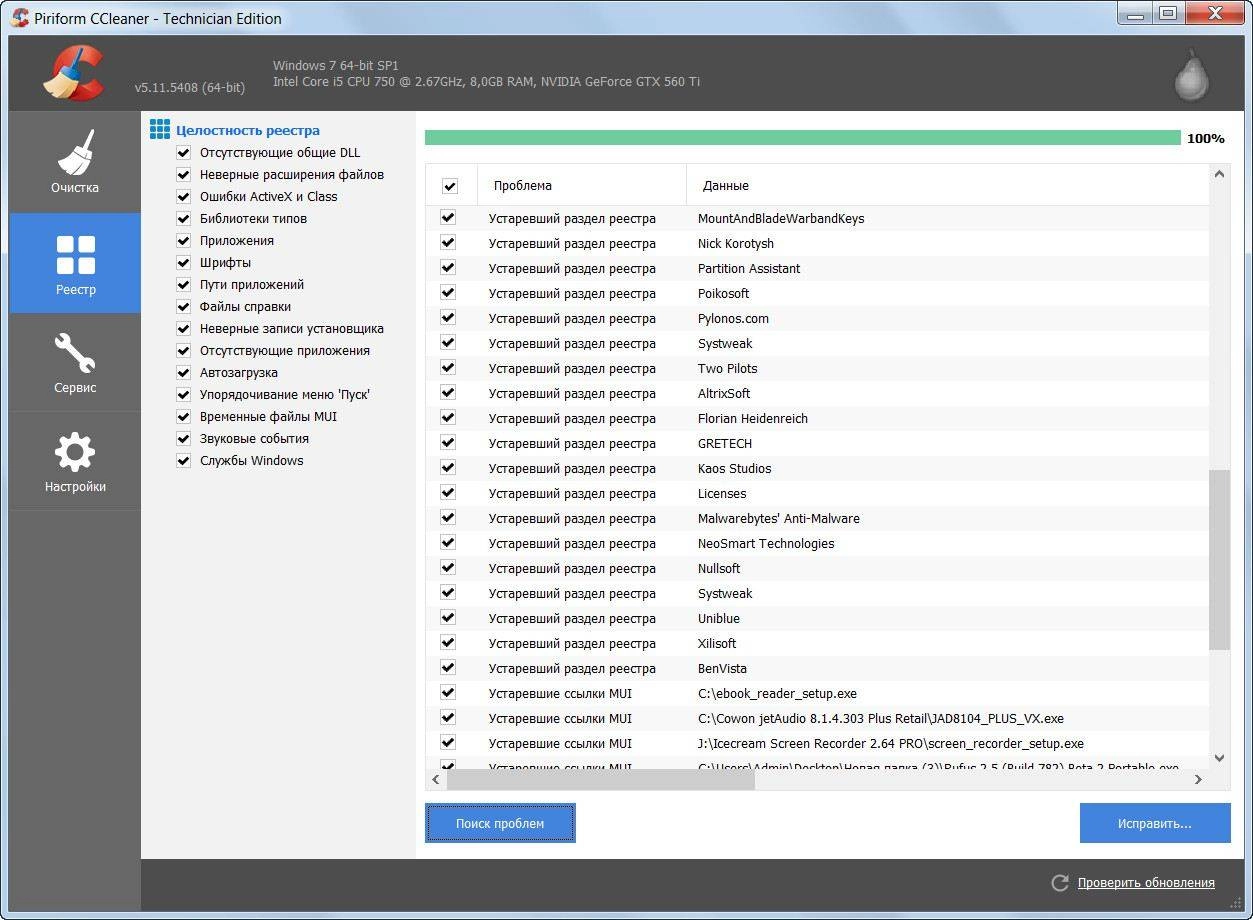
Task: Click the scroll-right arrow under results
Action: (x=1198, y=779)
